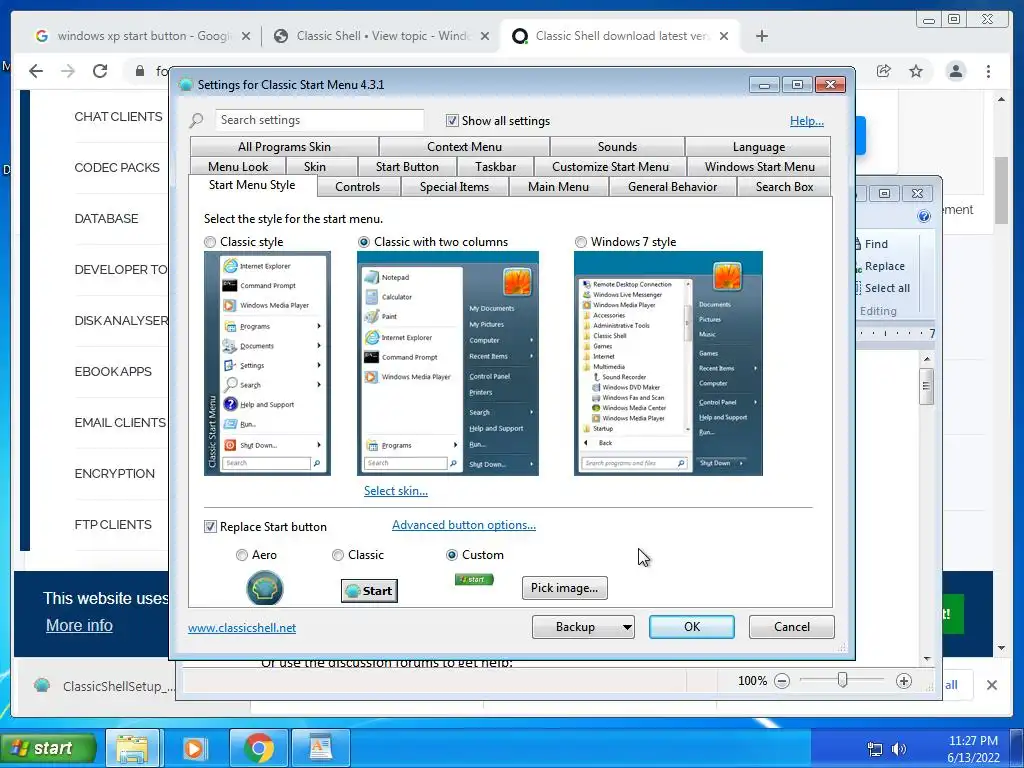Open the Search Box tab
Viewport: 1024px width, 768px height.
(x=784, y=187)
